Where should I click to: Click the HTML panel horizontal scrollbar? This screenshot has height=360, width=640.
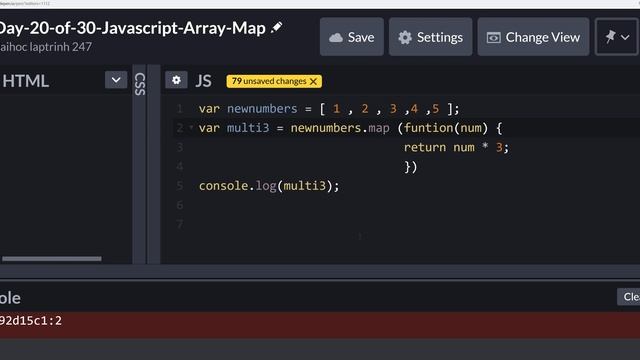click(x=52, y=258)
